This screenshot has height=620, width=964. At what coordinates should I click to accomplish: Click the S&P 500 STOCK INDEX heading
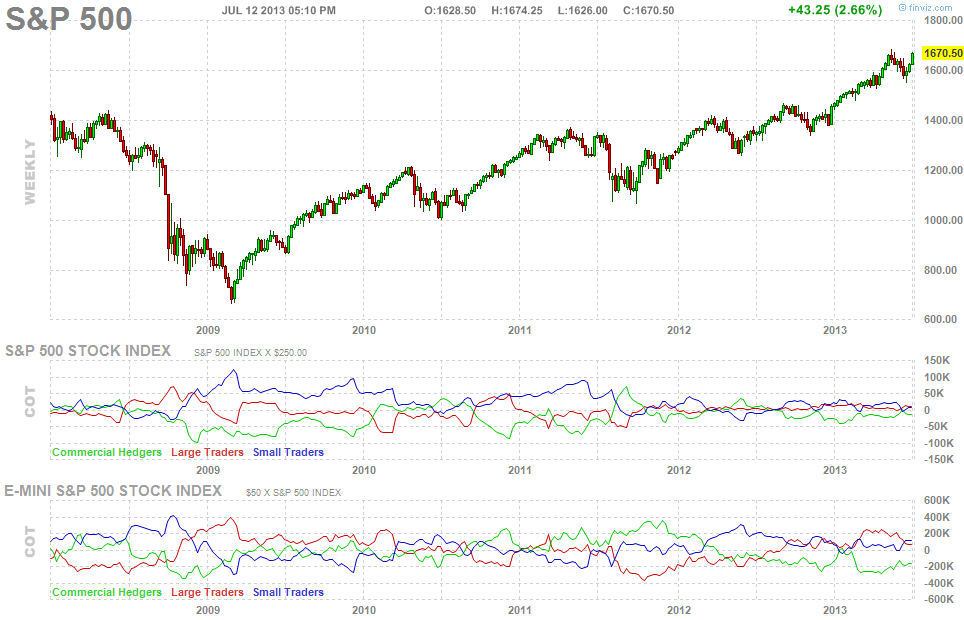point(88,351)
